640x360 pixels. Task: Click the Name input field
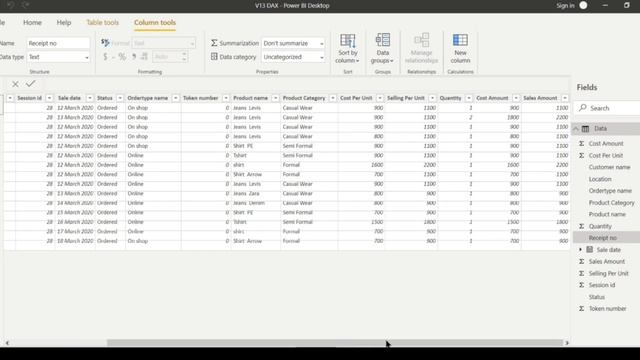58,43
